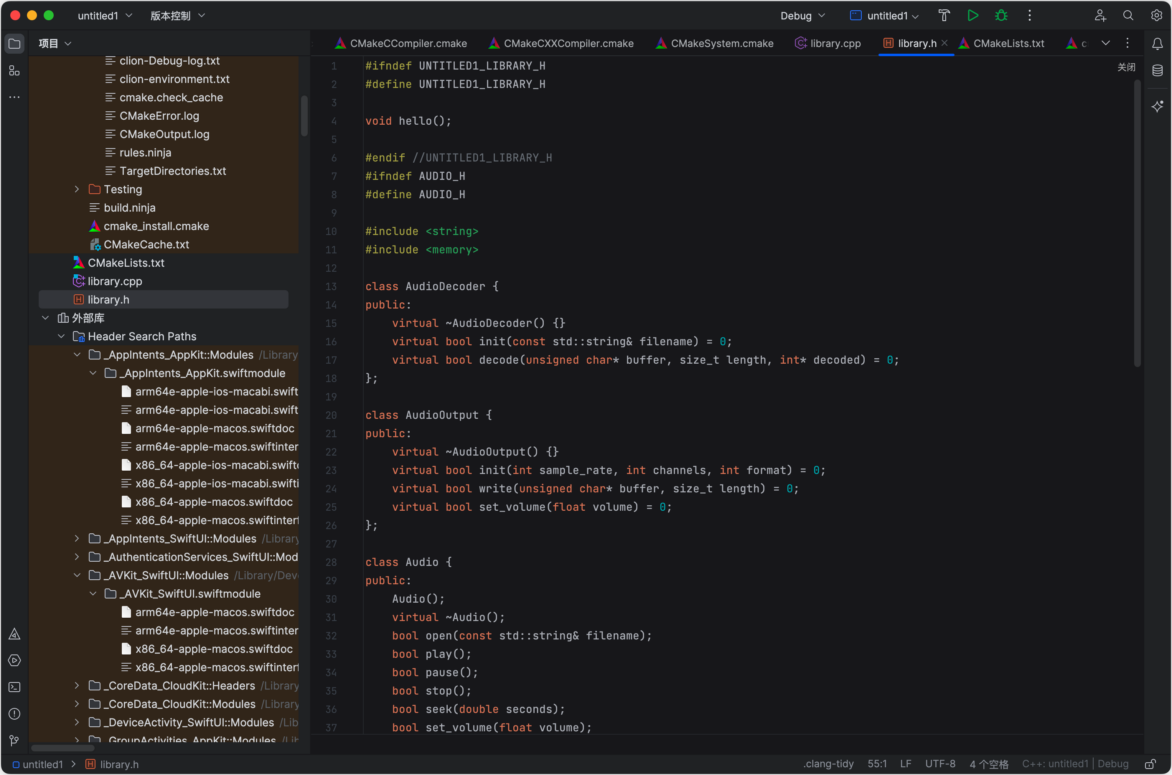Switch to the CMakeCCompiler.cmake tab

pyautogui.click(x=401, y=43)
